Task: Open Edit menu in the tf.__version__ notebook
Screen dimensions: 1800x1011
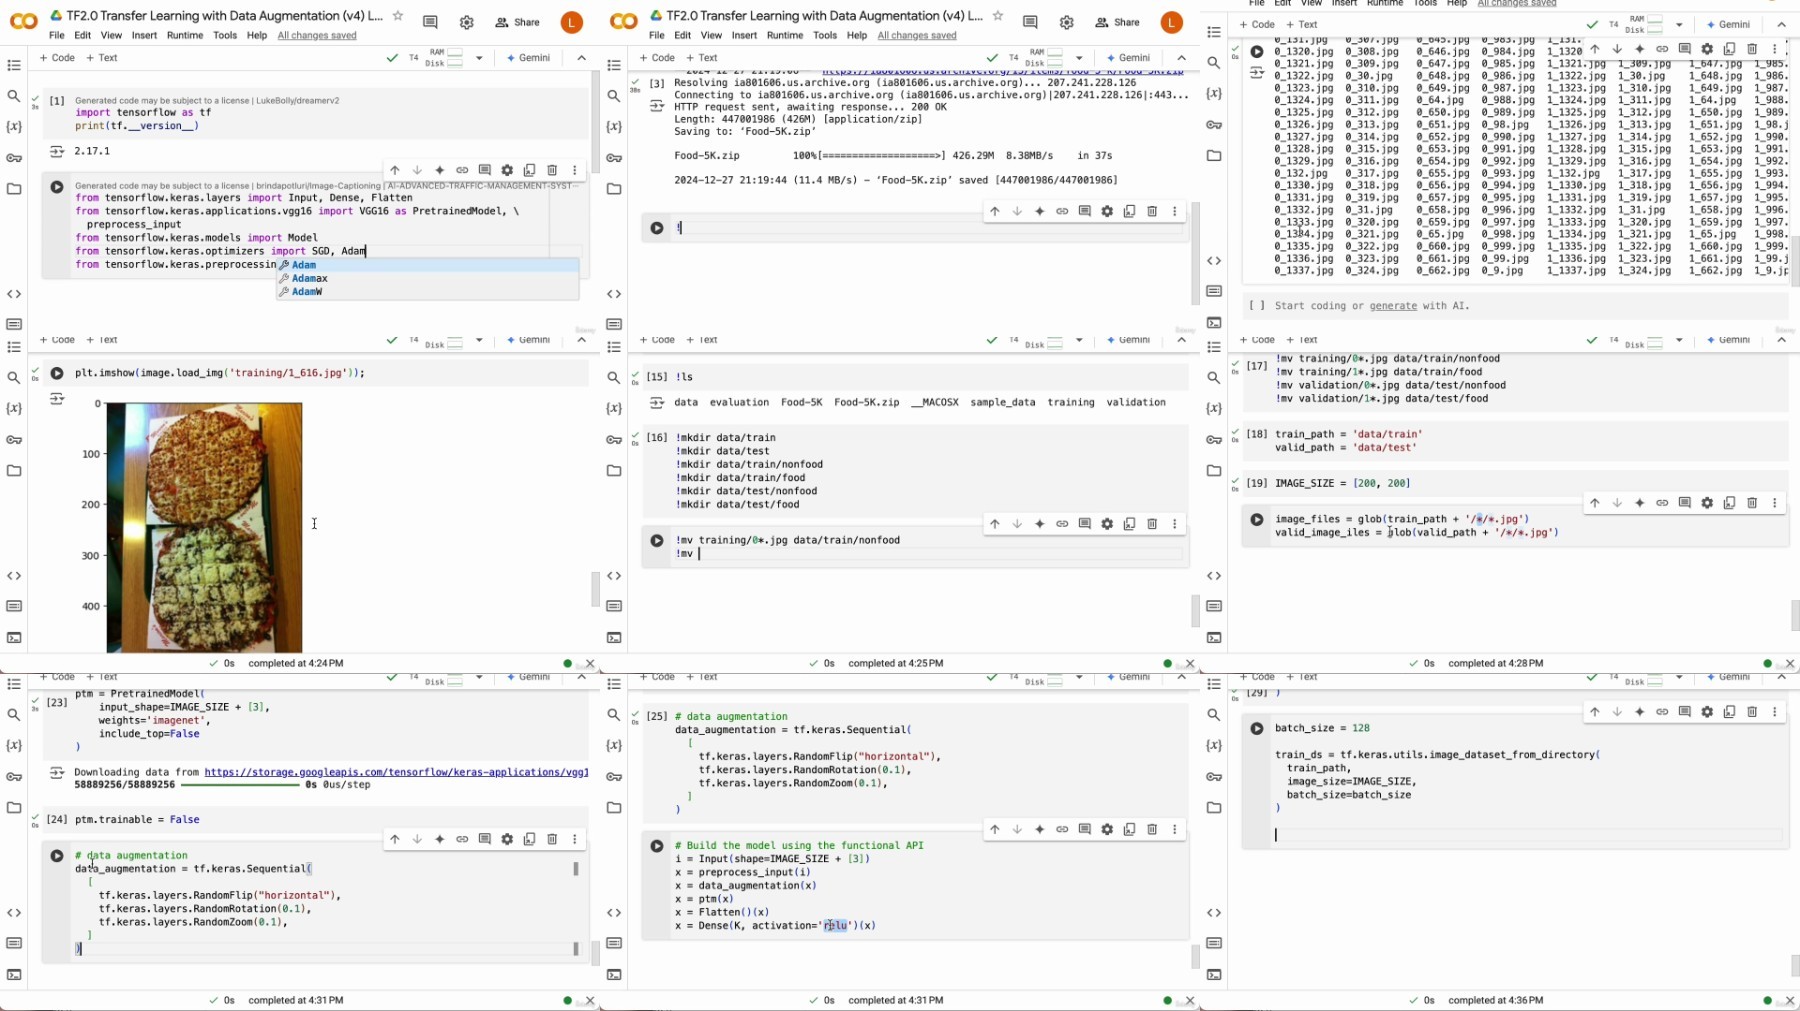Action: click(83, 35)
